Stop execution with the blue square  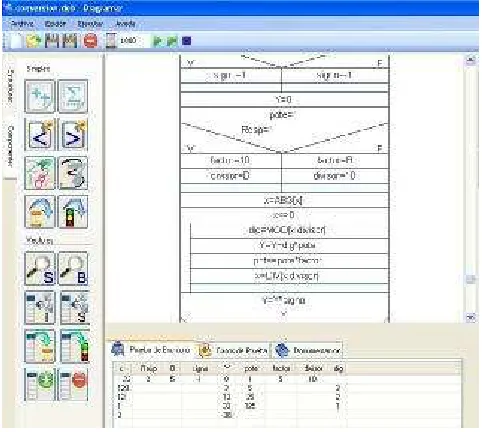pos(187,41)
